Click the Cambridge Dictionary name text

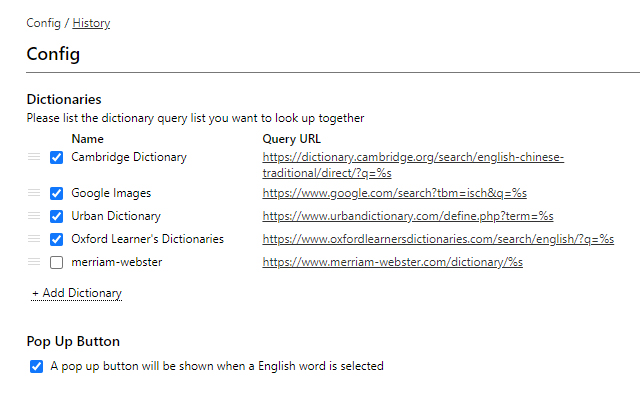tap(129, 157)
